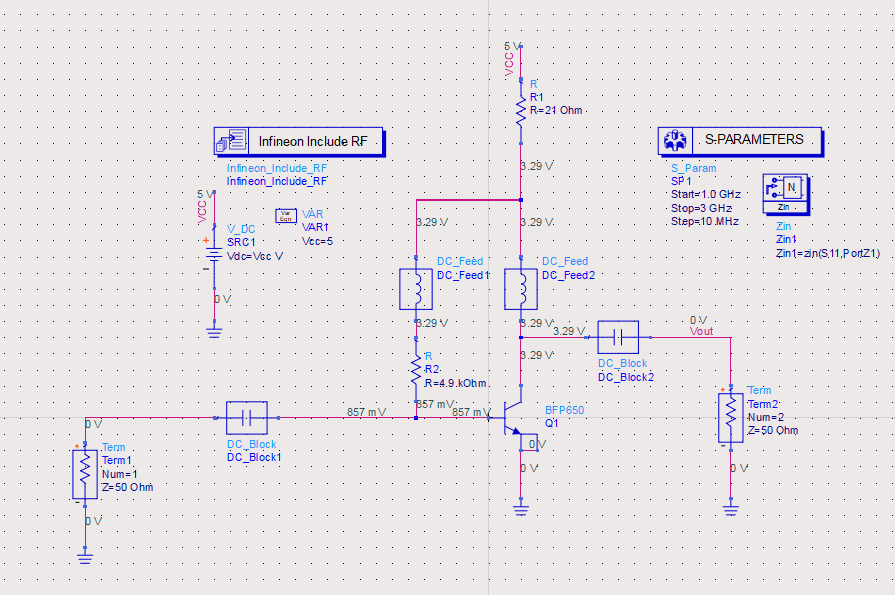This screenshot has width=895, height=595.
Task: Select the R=4.9 kOhm parameter text
Action: click(455, 383)
